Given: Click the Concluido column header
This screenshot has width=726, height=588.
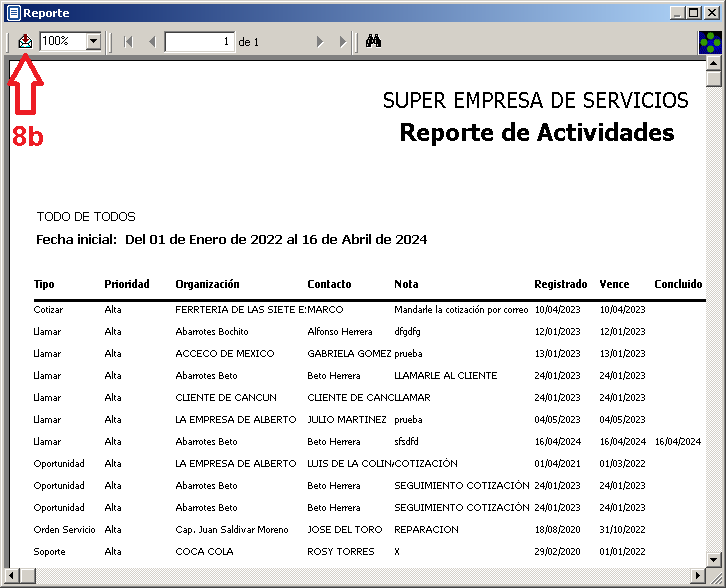Looking at the screenshot, I should pyautogui.click(x=678, y=284).
